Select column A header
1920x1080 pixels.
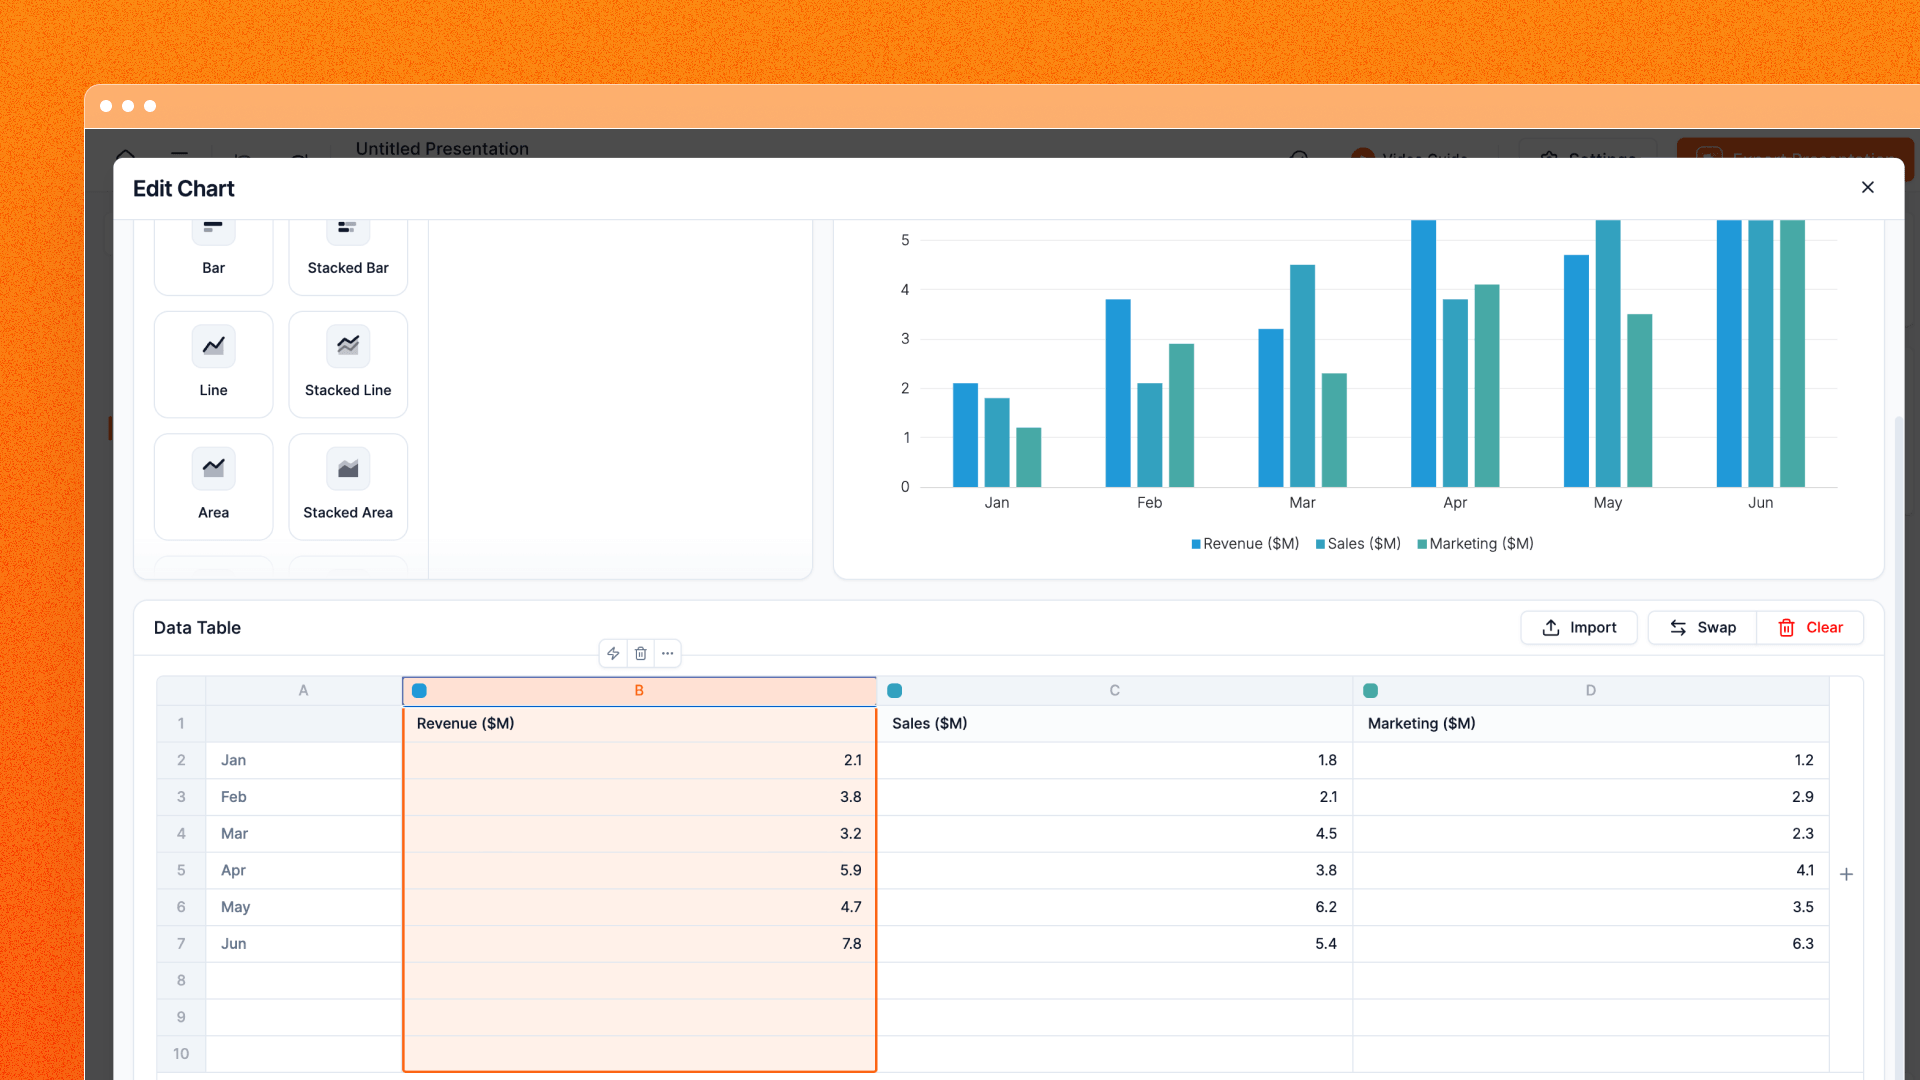[x=303, y=691]
